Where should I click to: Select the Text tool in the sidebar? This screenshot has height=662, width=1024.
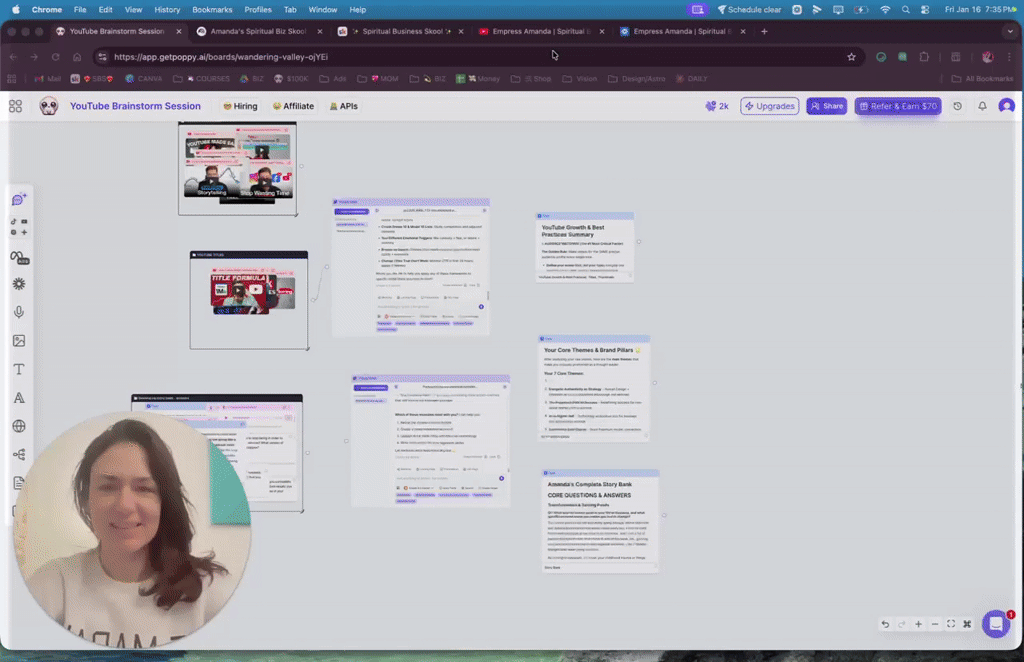pos(18,368)
